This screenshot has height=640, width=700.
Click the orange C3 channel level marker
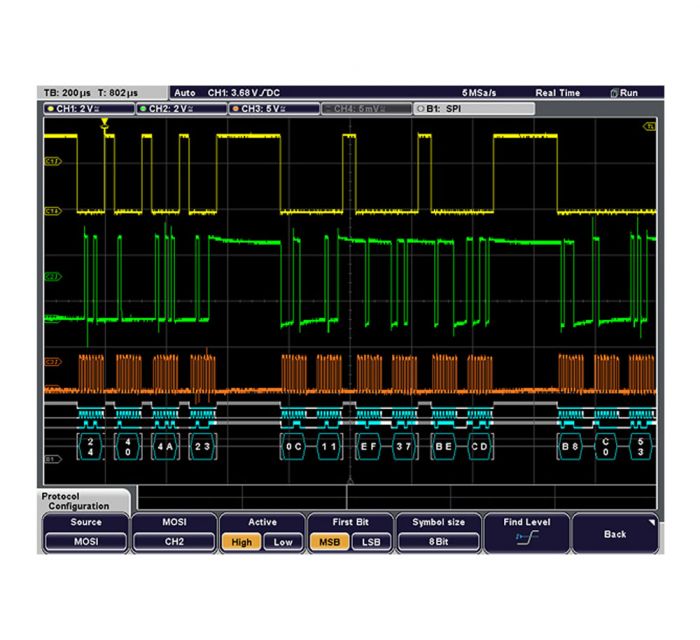click(51, 362)
